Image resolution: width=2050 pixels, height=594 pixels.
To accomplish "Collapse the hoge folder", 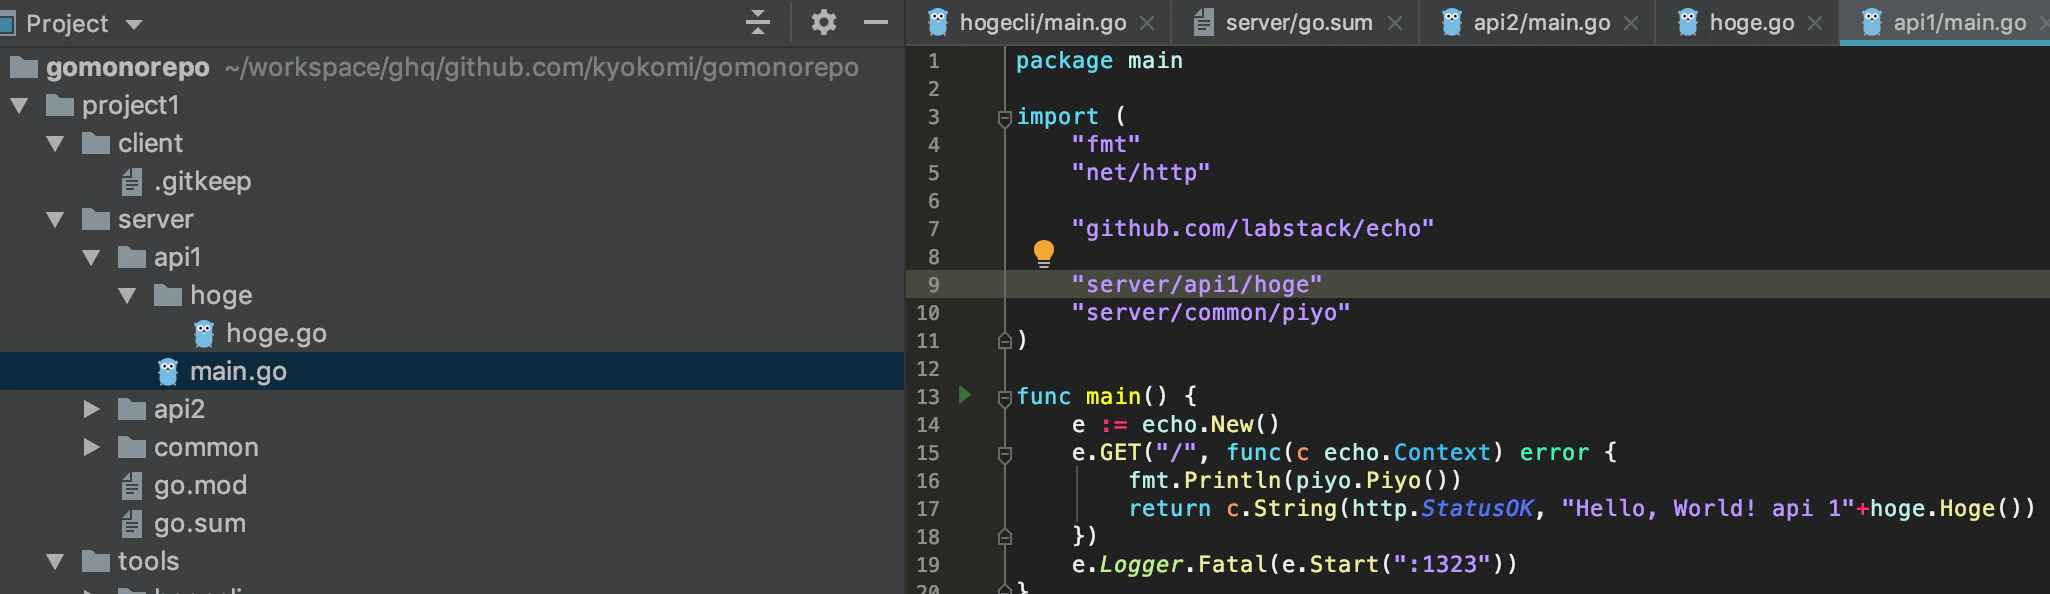I will (x=127, y=295).
